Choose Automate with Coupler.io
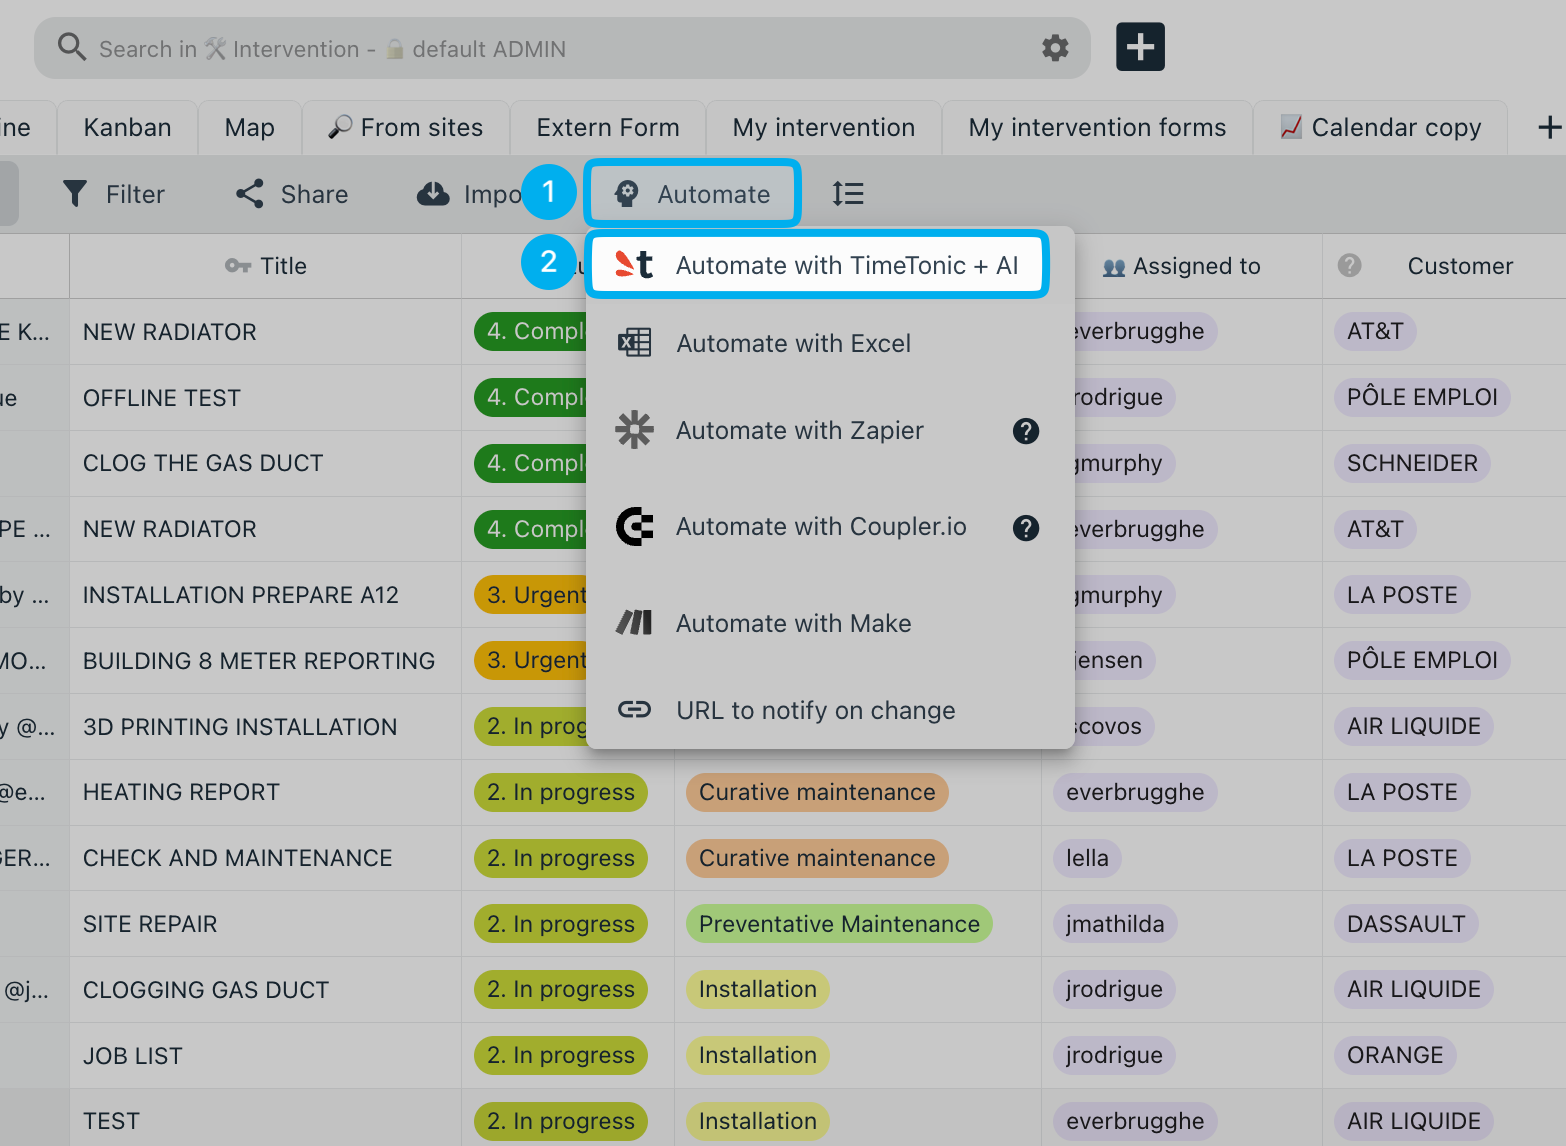 830,527
